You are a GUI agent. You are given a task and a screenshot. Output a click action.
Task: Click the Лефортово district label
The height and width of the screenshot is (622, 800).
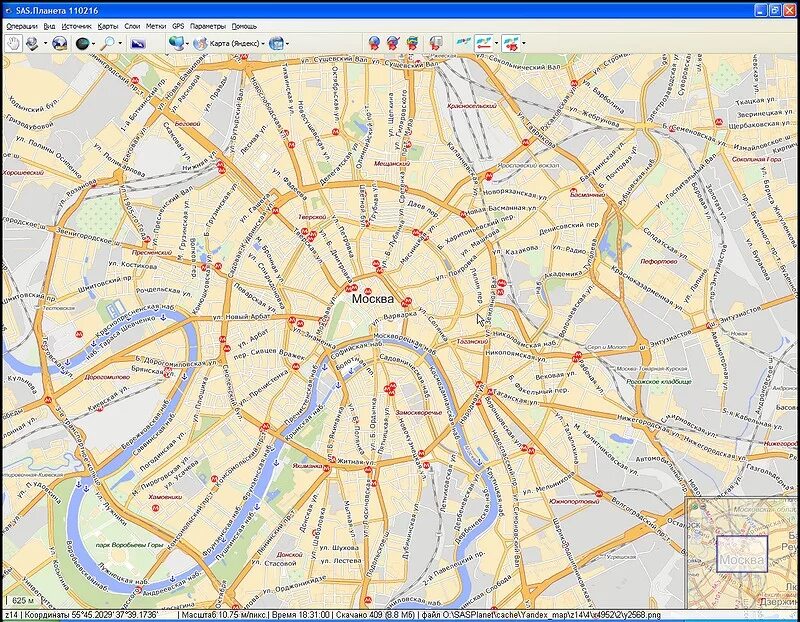[x=658, y=261]
